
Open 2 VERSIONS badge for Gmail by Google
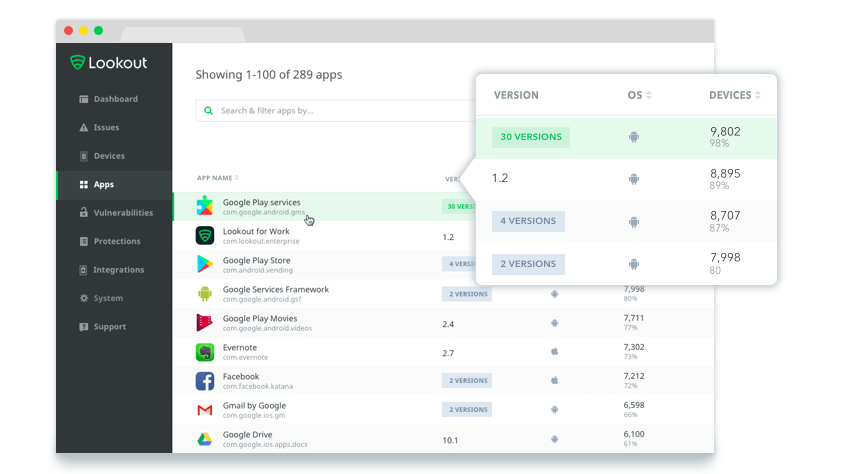point(467,410)
